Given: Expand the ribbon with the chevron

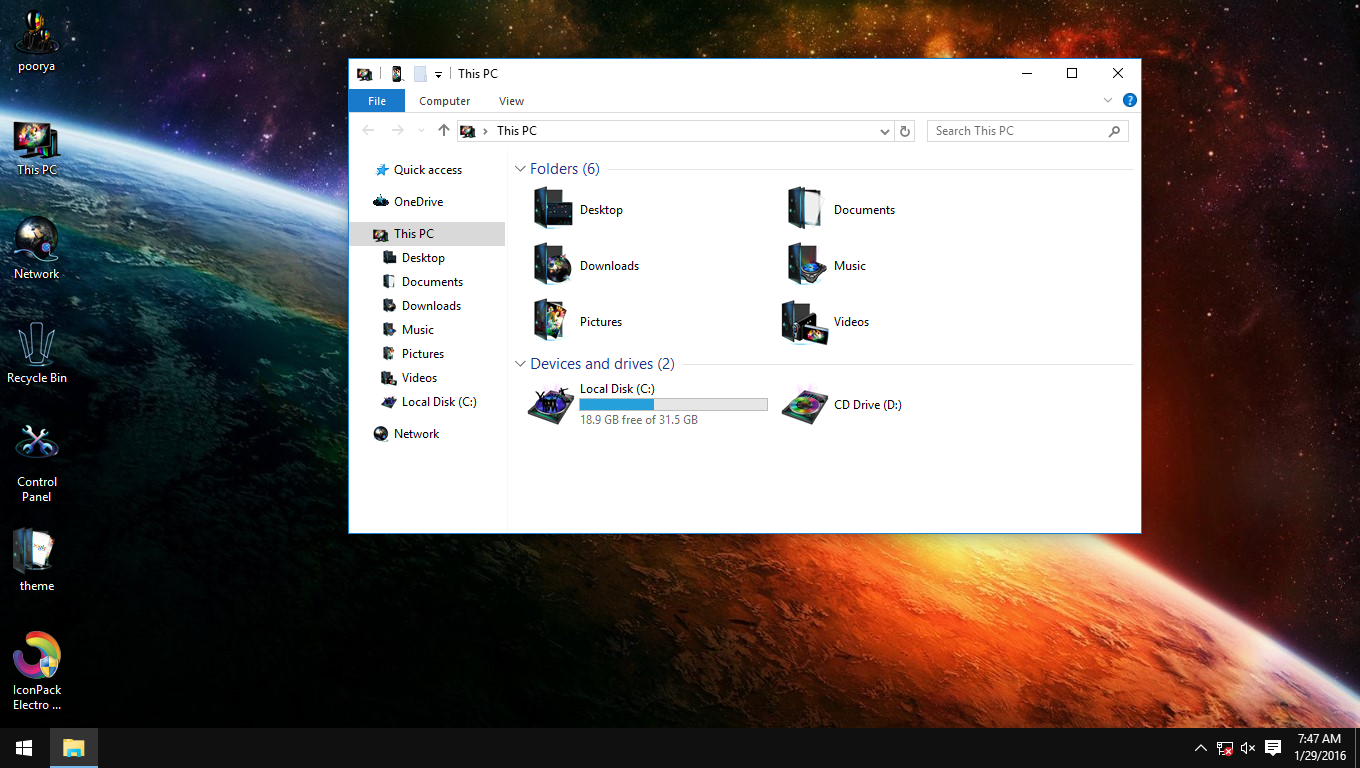Looking at the screenshot, I should (x=1108, y=100).
